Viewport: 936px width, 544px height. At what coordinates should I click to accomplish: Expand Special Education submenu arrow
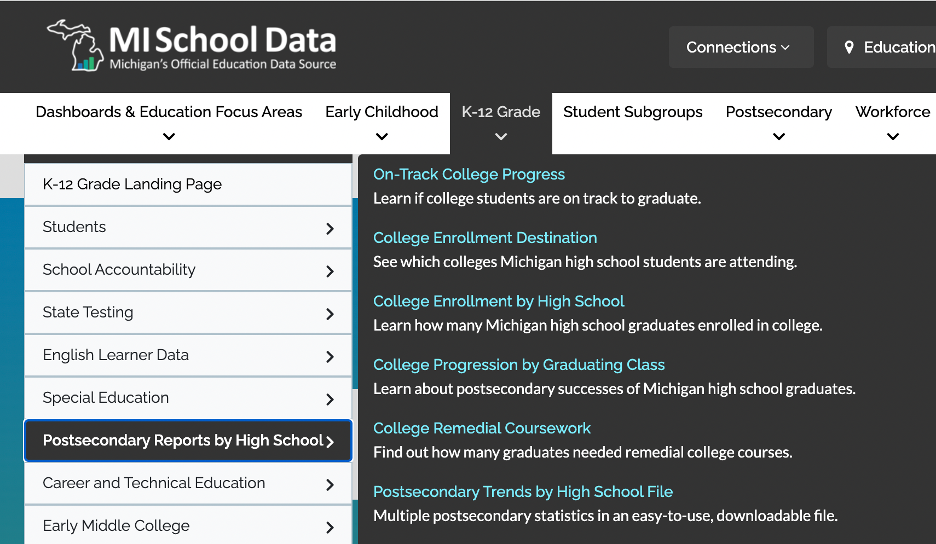tap(330, 399)
